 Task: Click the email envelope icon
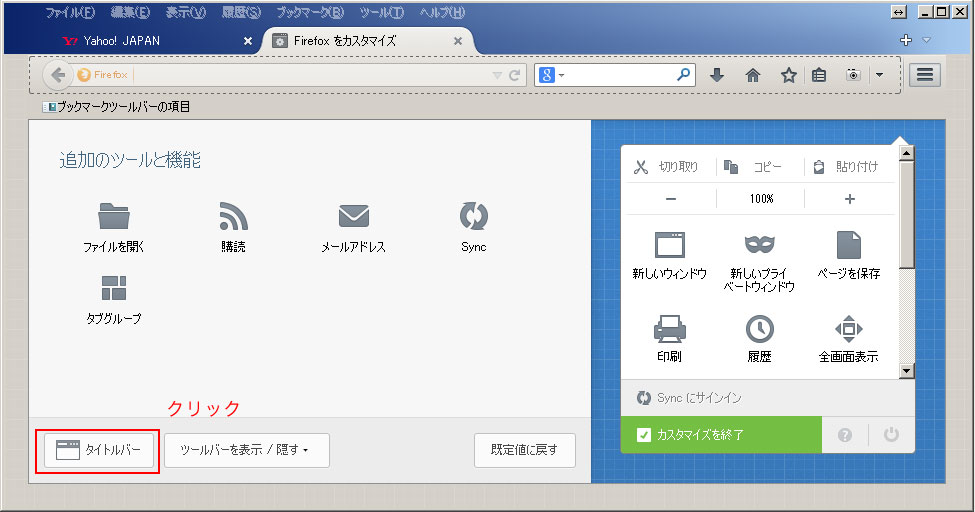pos(354,216)
